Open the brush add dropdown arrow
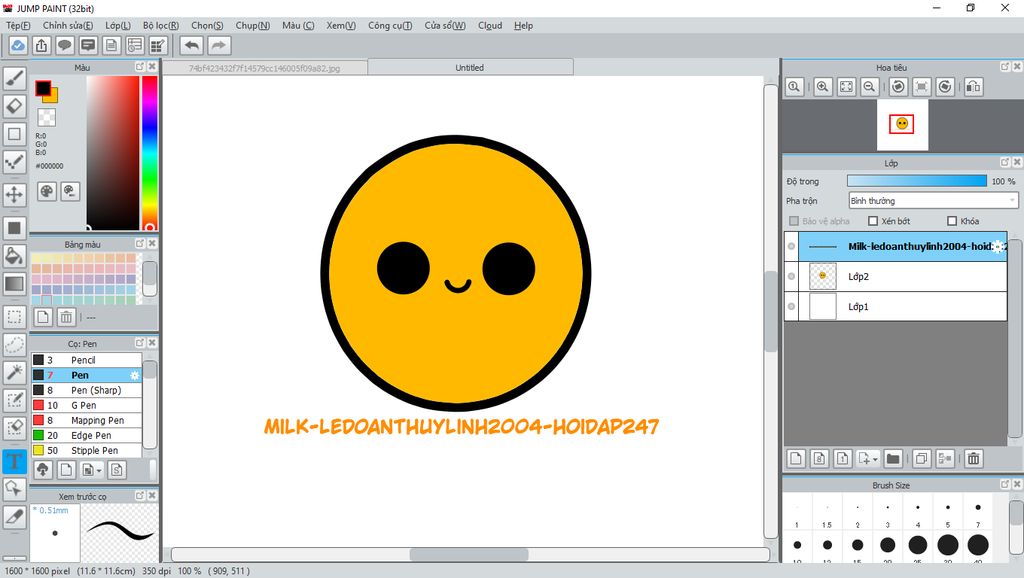The width and height of the screenshot is (1024, 578). [99, 470]
